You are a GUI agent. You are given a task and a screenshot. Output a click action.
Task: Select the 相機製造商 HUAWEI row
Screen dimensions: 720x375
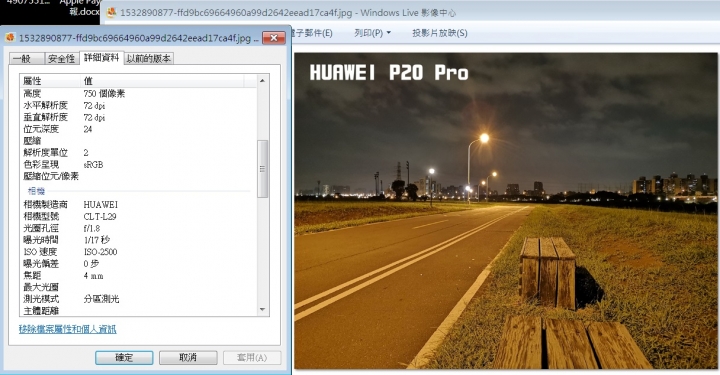click(x=138, y=204)
